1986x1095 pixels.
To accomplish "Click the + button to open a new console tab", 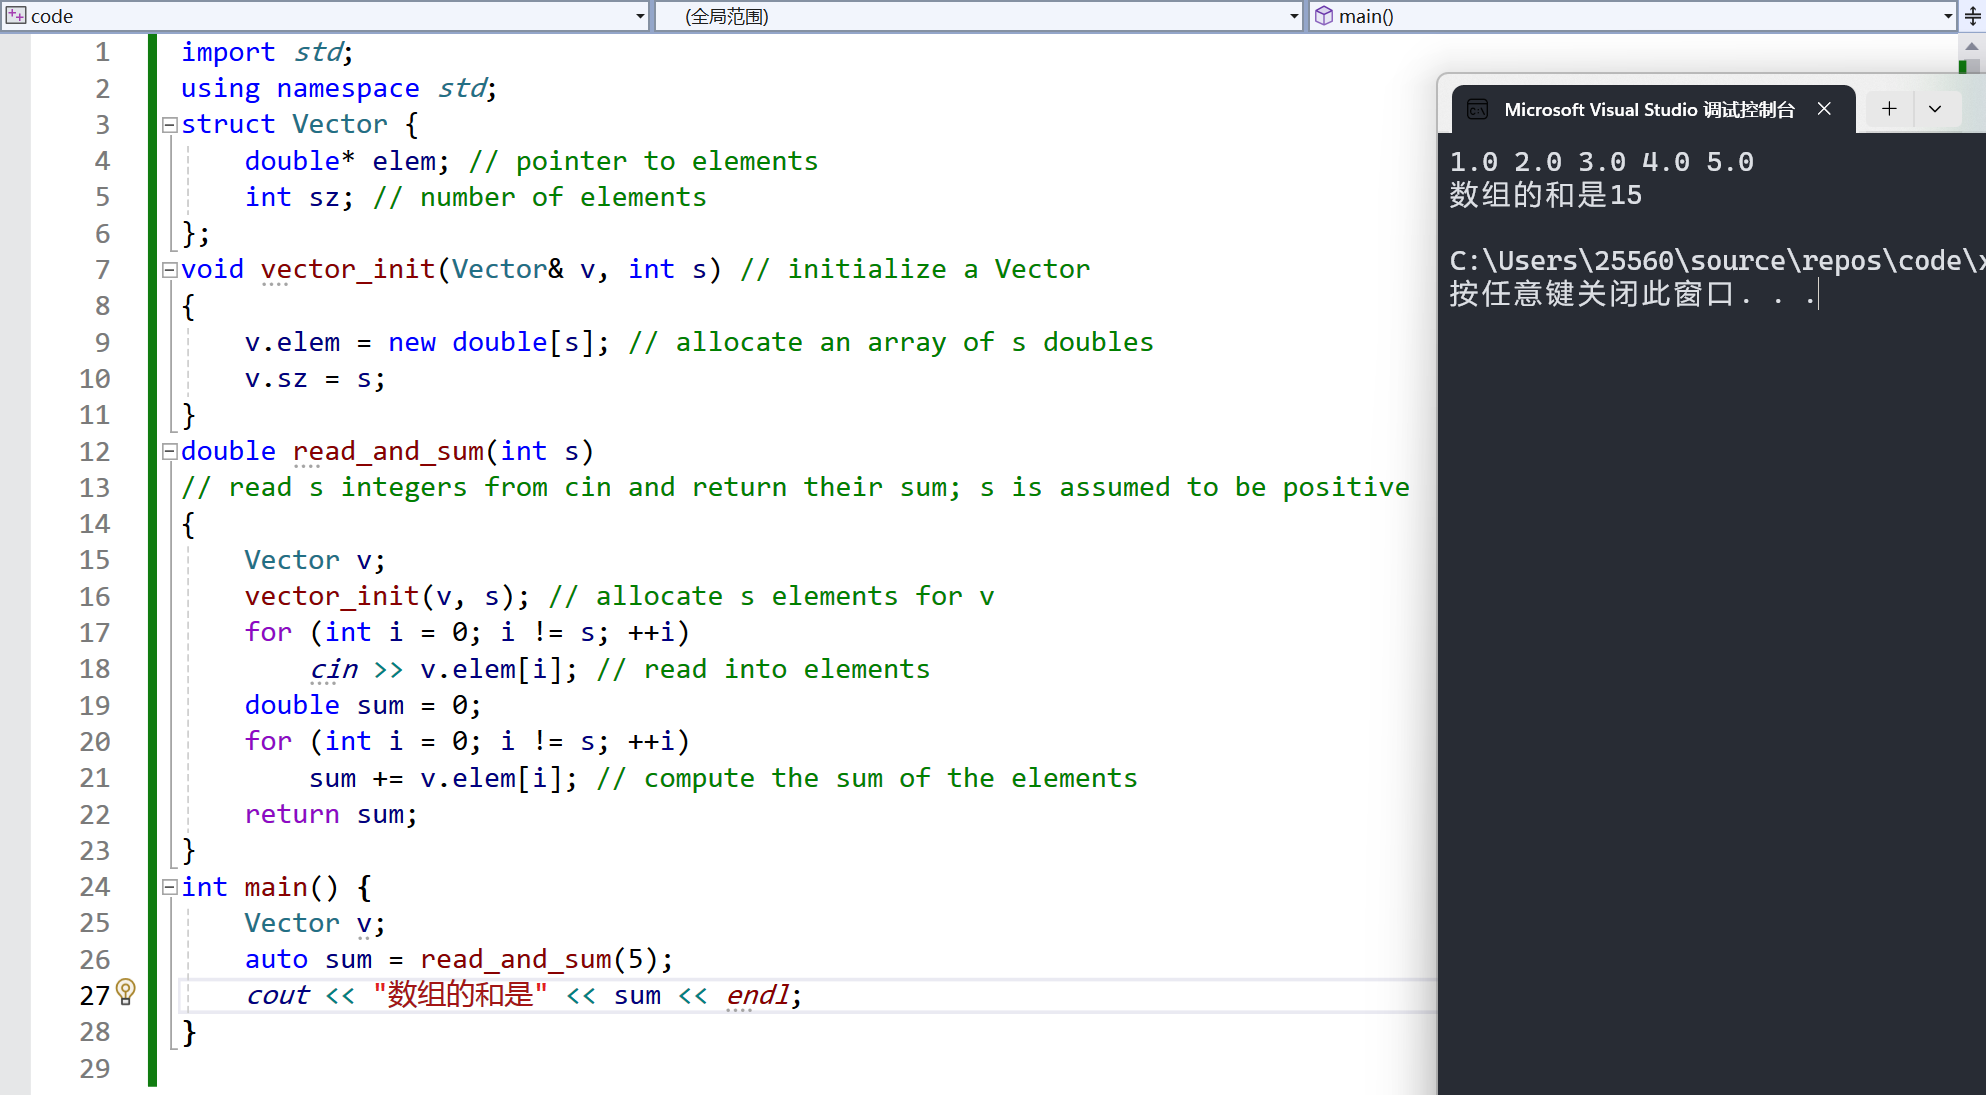I will [1888, 108].
